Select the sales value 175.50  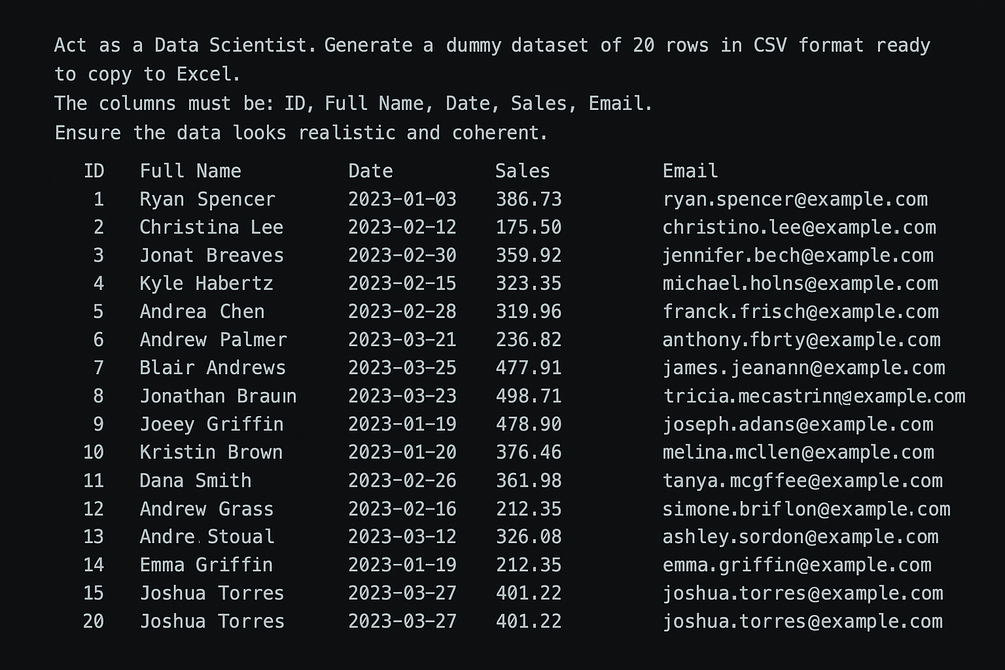click(529, 228)
